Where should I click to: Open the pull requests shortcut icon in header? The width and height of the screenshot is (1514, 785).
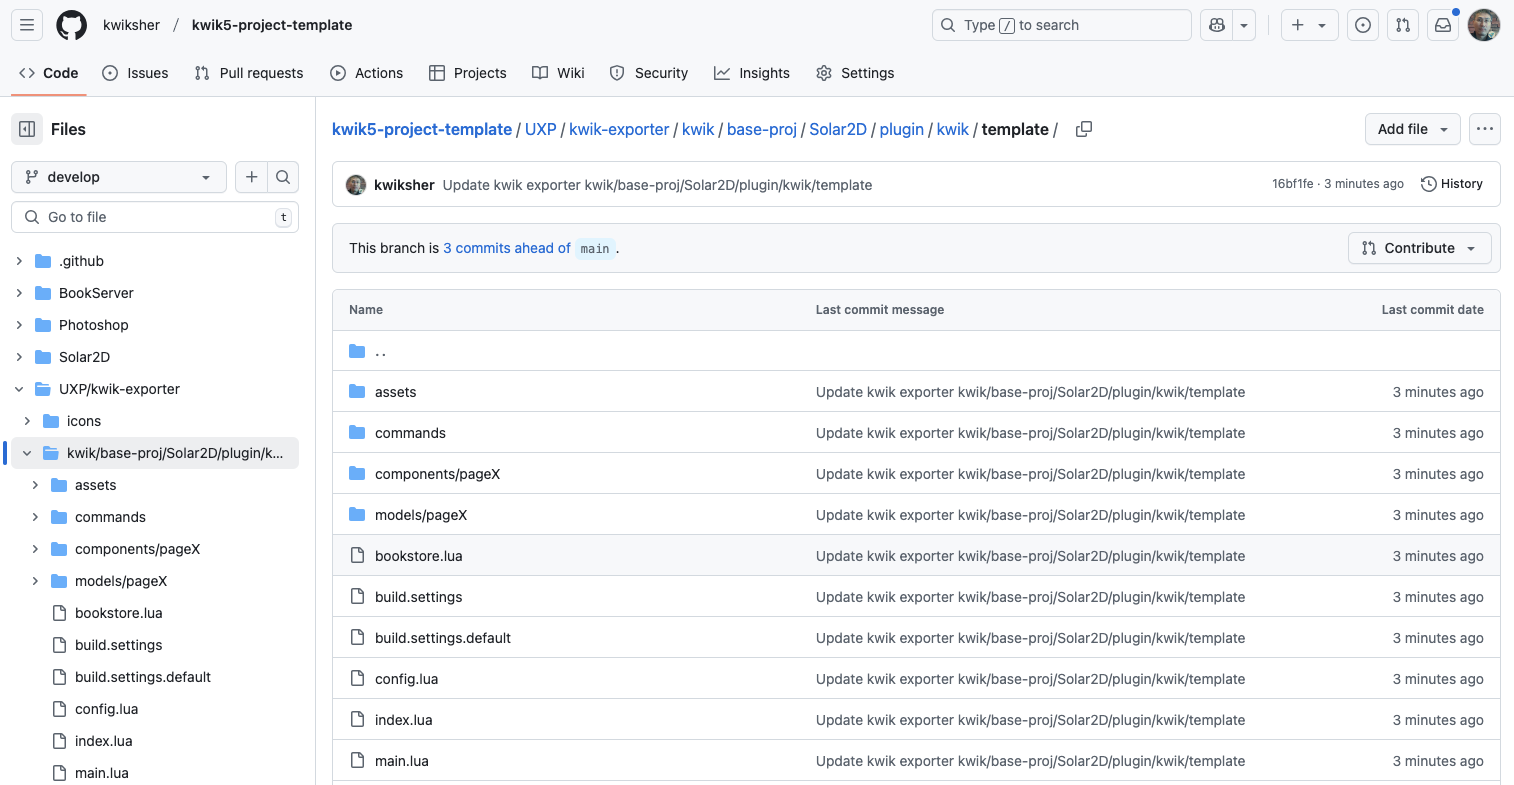(x=1403, y=25)
